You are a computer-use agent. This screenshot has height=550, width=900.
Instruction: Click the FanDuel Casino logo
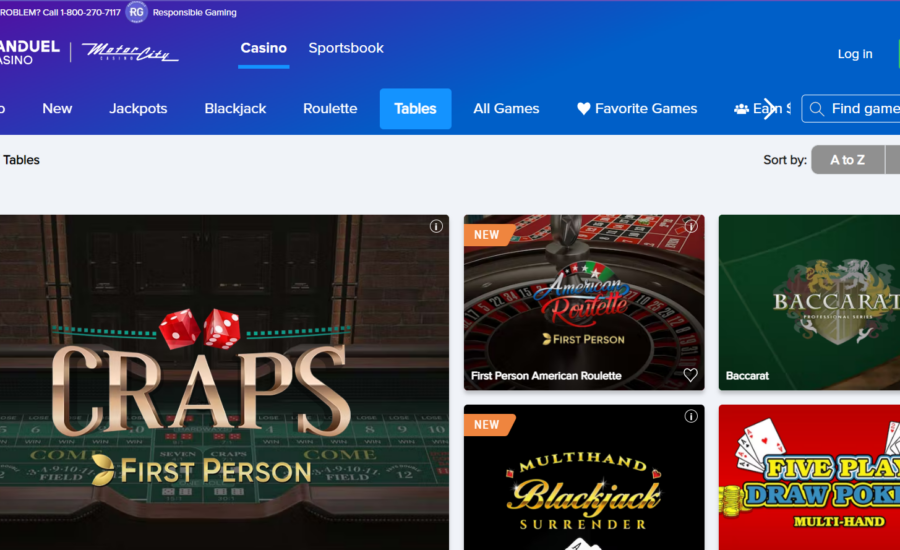coord(29,52)
